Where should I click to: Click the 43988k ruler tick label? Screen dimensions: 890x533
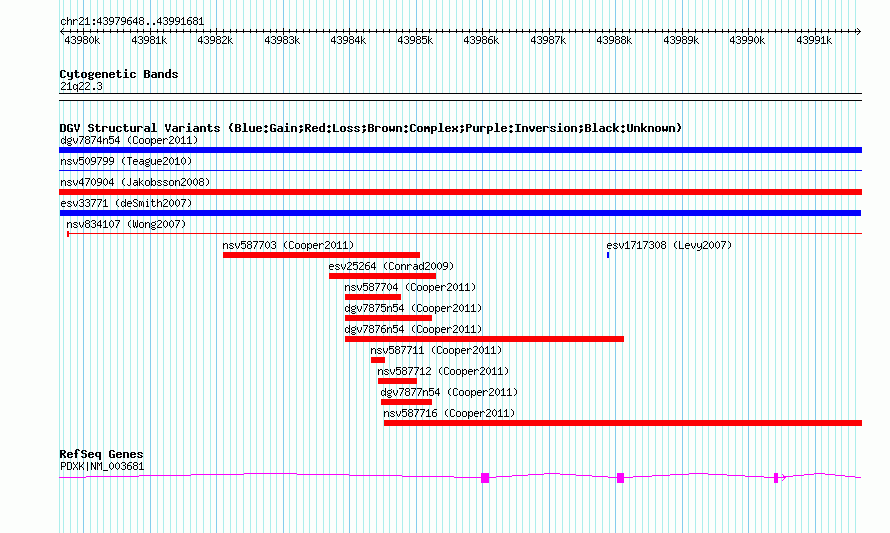[x=614, y=40]
